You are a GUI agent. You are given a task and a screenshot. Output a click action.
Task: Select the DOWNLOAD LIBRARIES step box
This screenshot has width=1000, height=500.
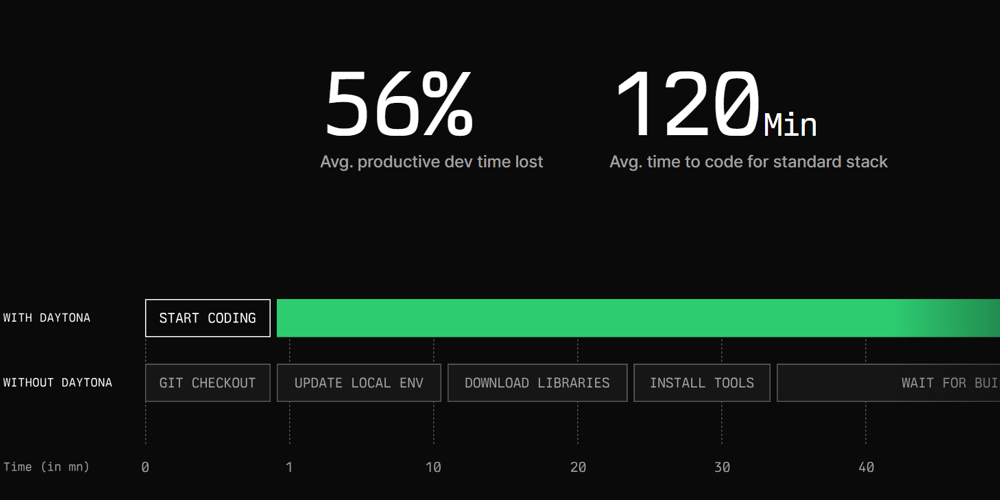point(537,383)
